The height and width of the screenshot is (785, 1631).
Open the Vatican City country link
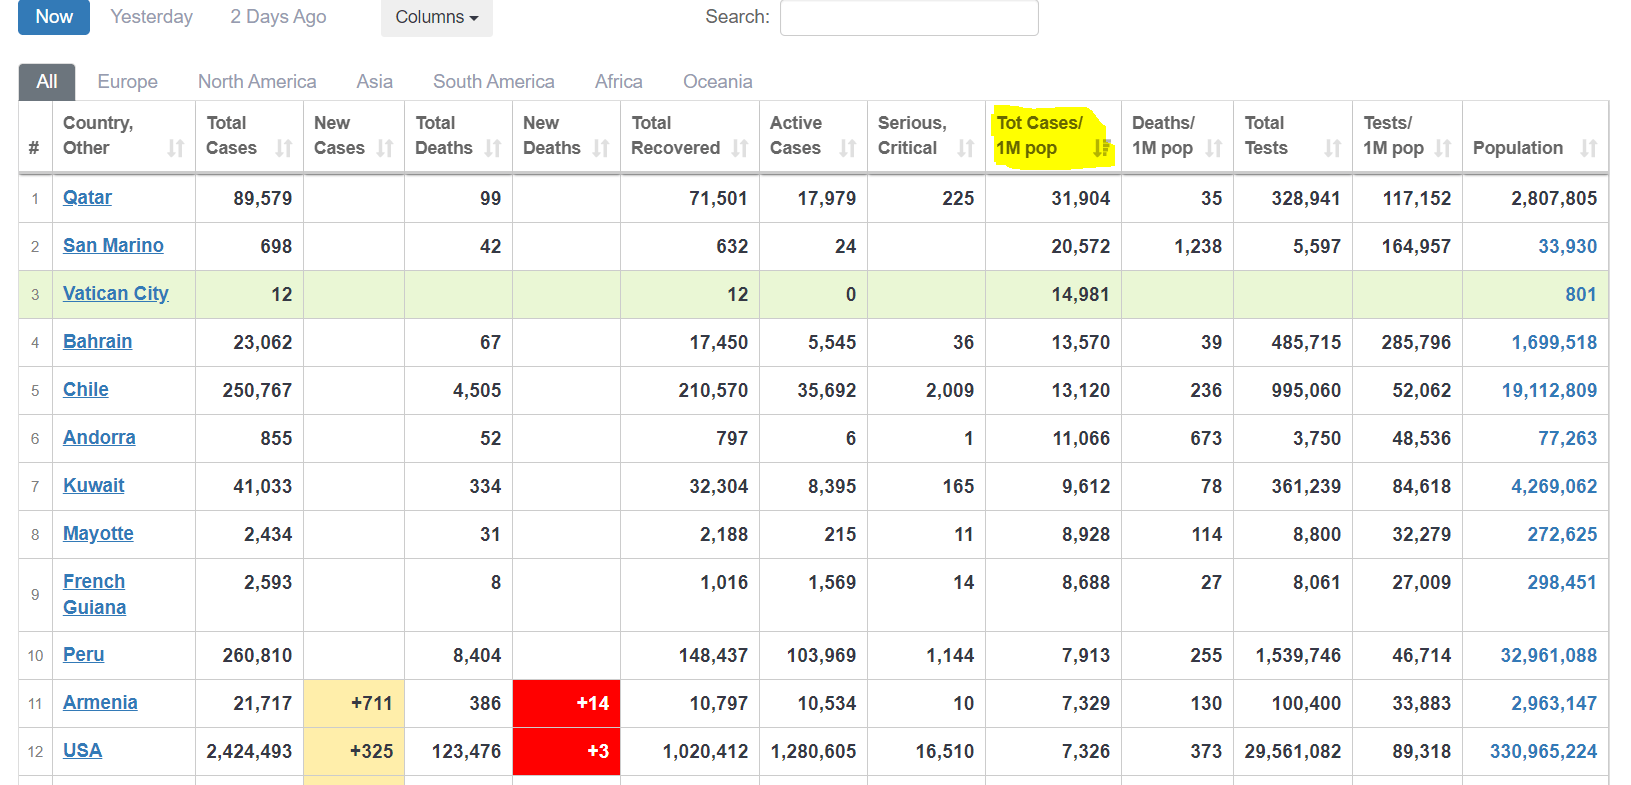[116, 293]
